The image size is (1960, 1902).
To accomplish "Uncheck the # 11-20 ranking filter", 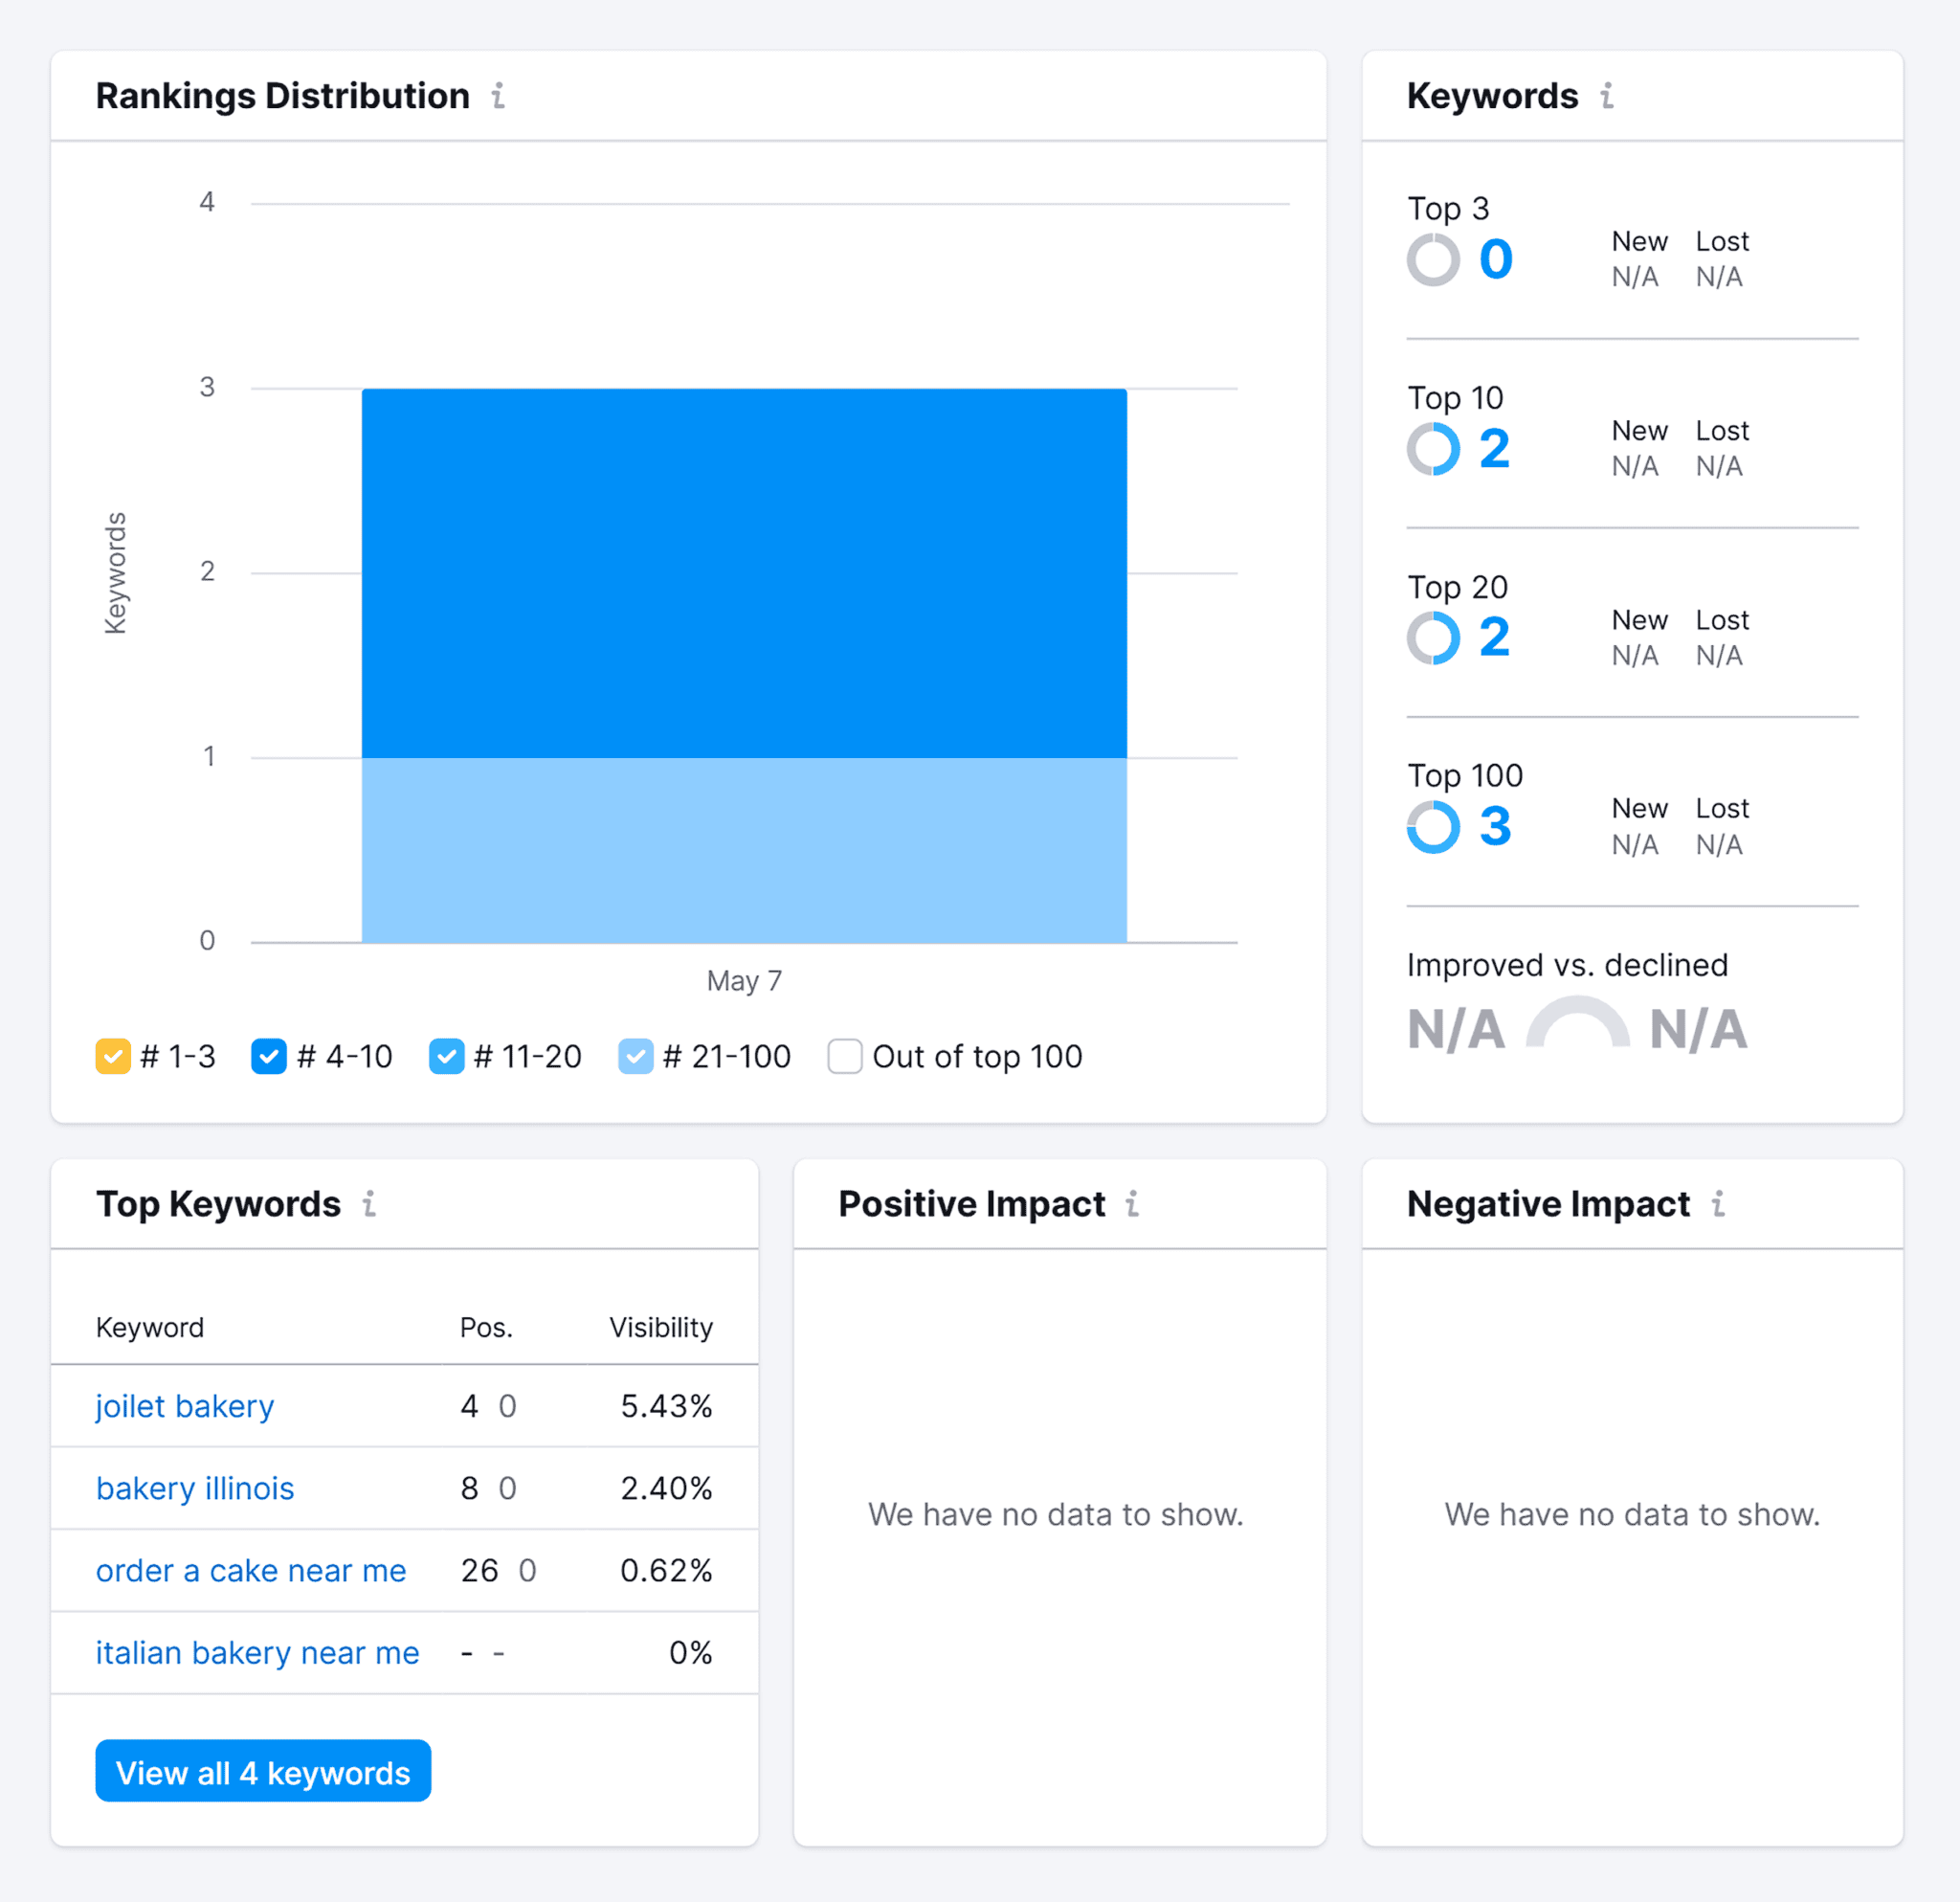I will [x=446, y=1056].
